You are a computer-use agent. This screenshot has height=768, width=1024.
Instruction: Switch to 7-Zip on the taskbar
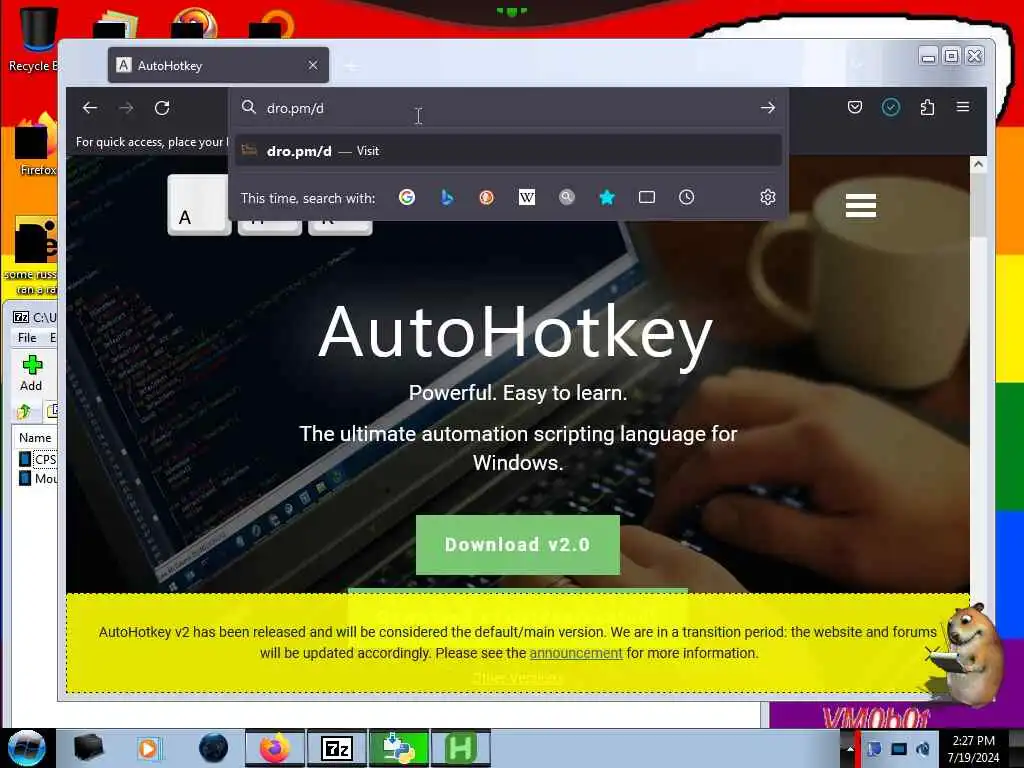pyautogui.click(x=337, y=748)
